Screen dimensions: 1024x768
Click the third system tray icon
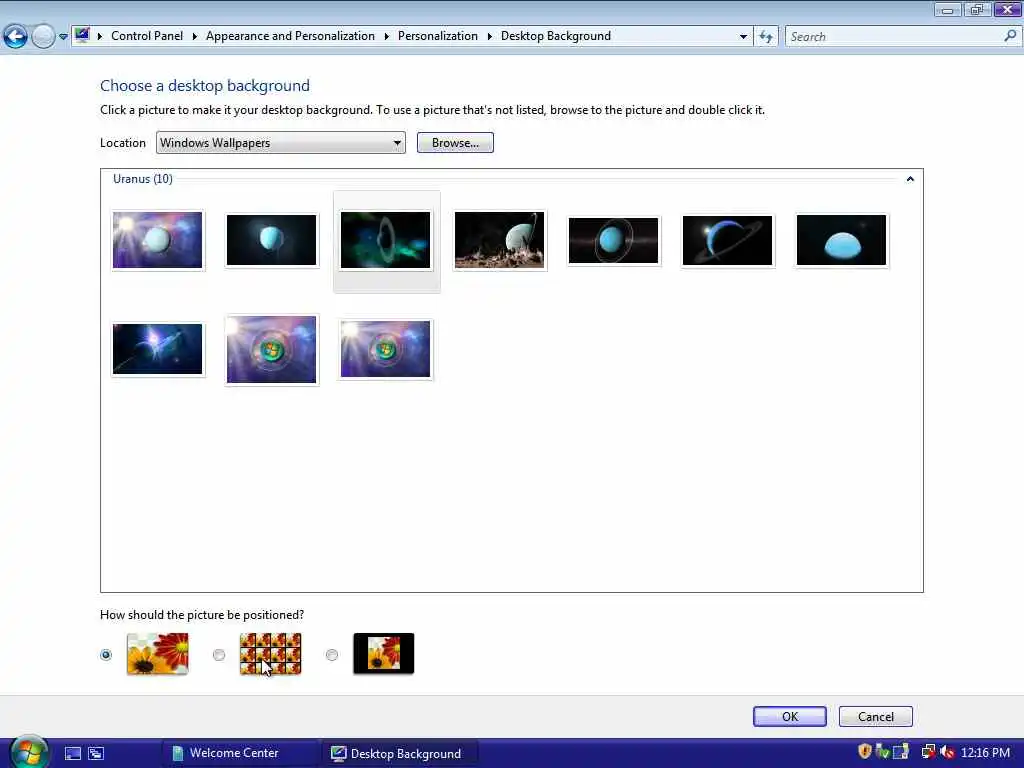(901, 752)
